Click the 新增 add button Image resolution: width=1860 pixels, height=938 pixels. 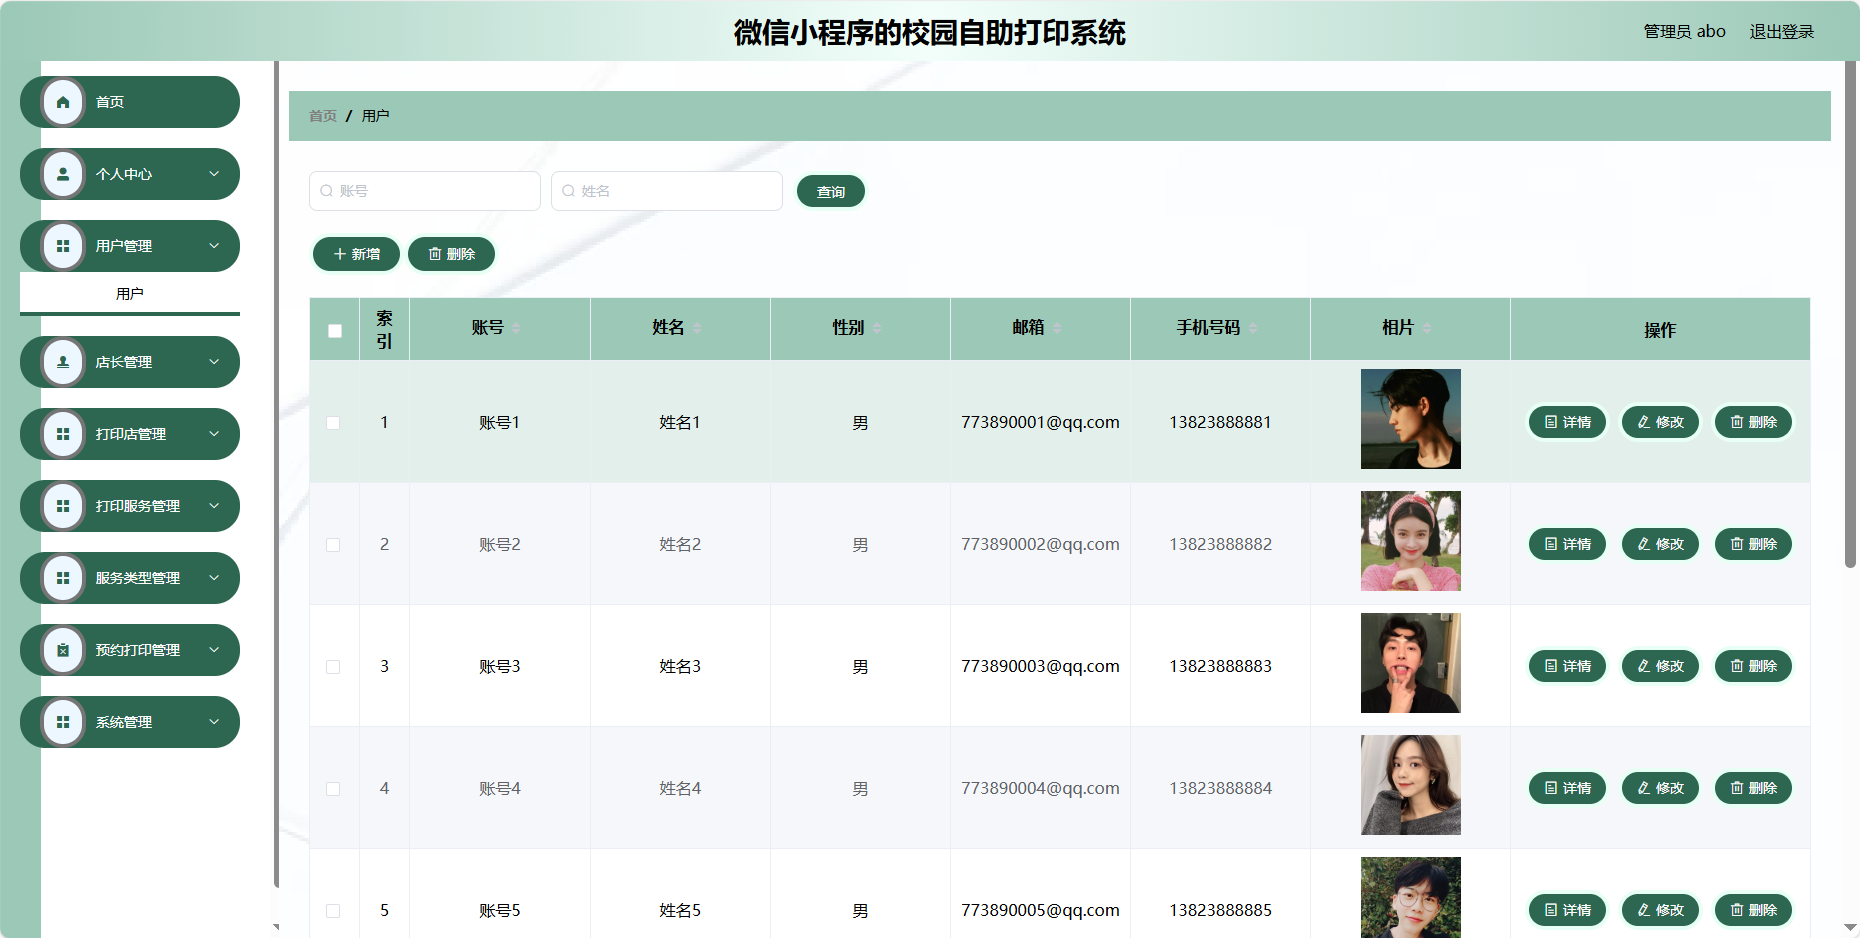point(356,254)
